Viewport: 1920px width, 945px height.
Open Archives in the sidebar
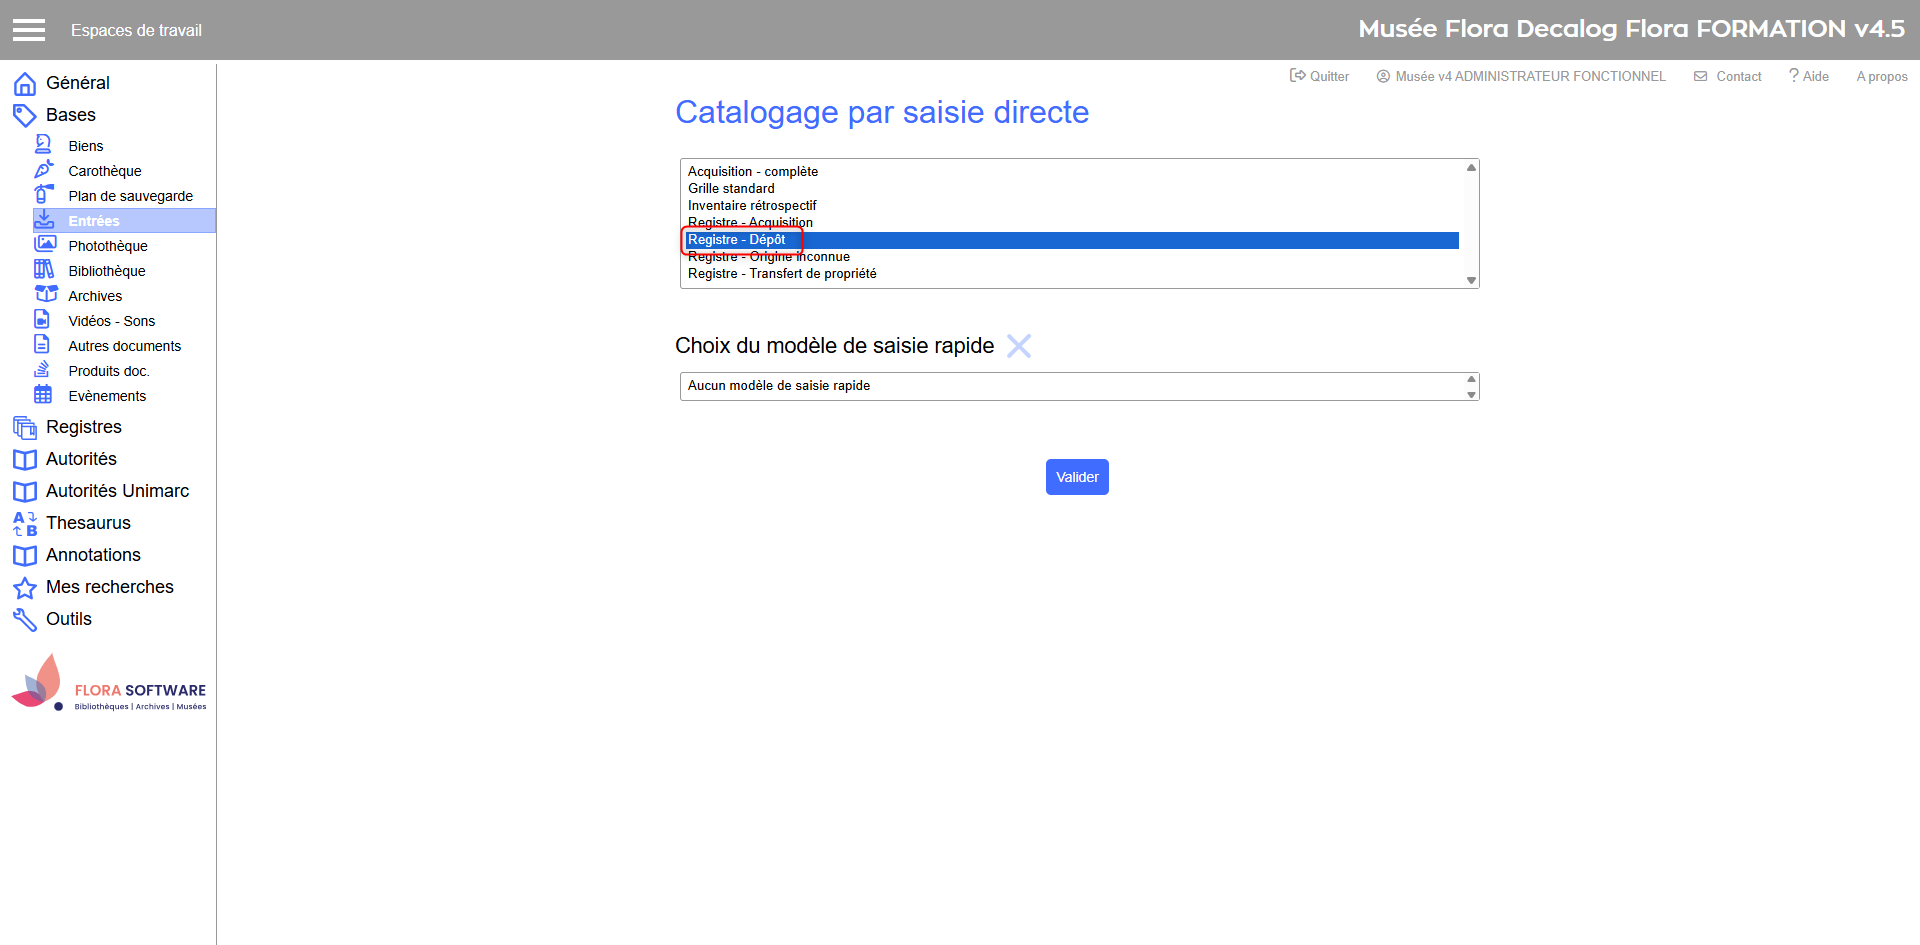(95, 296)
